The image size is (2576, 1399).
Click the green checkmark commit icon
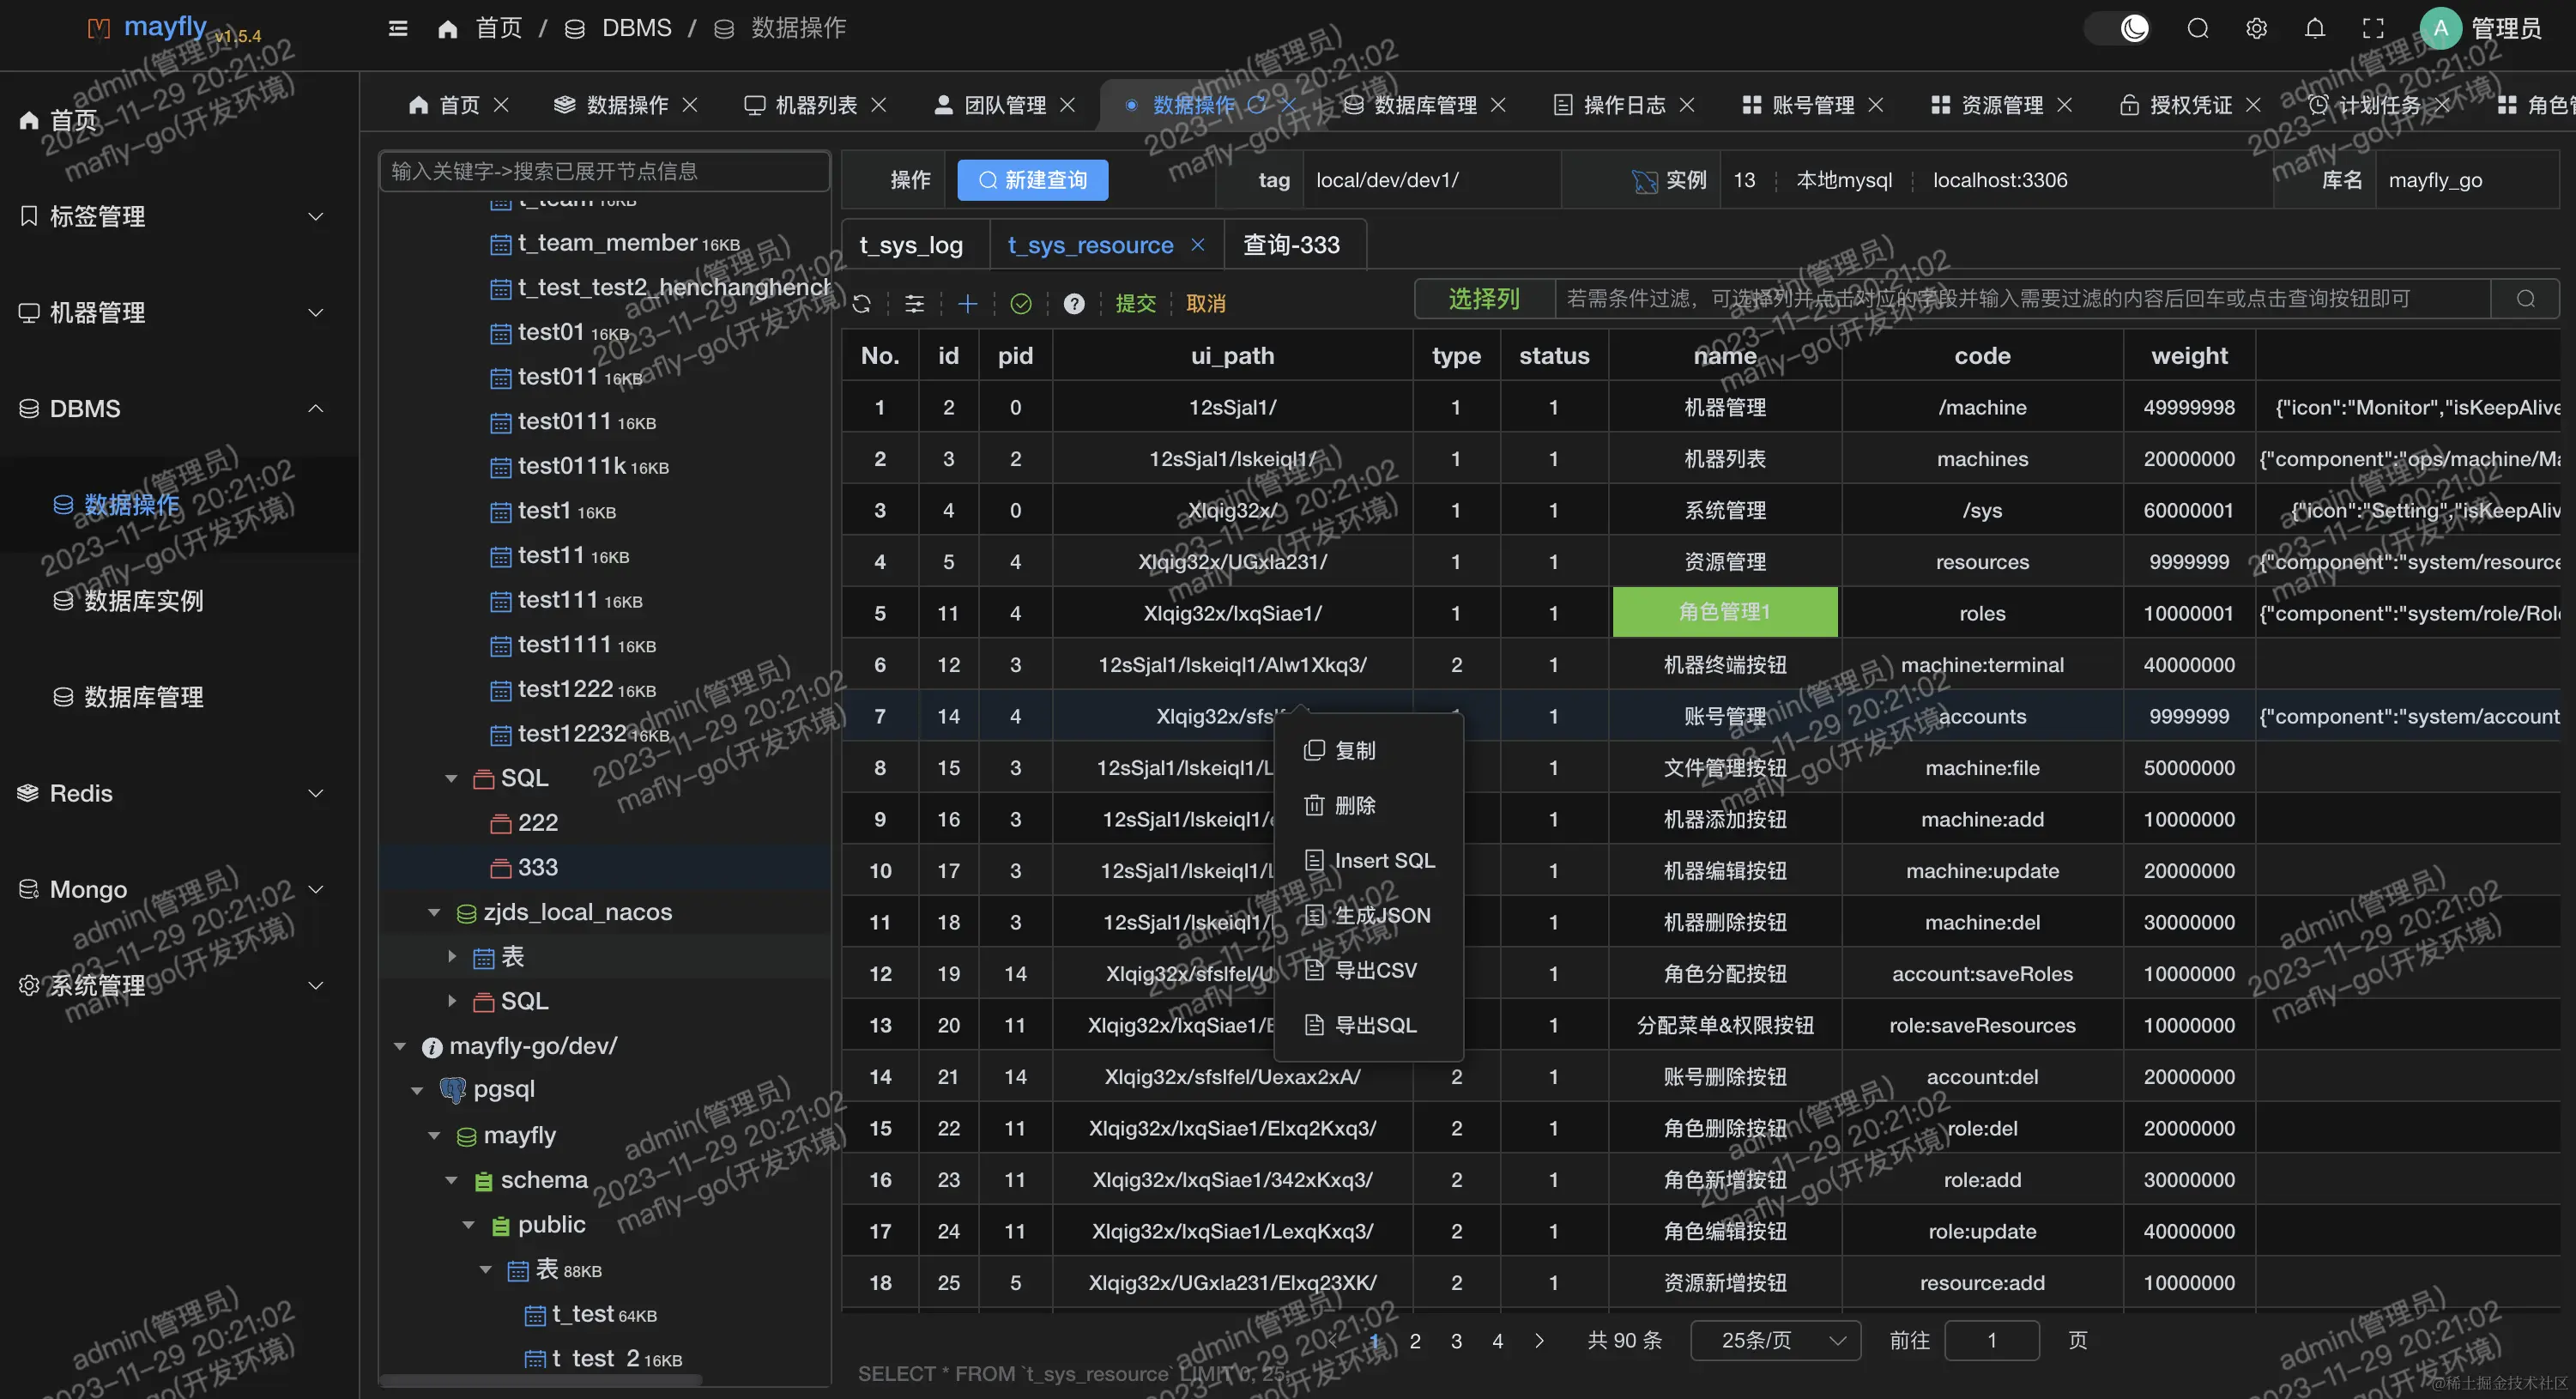(1020, 303)
